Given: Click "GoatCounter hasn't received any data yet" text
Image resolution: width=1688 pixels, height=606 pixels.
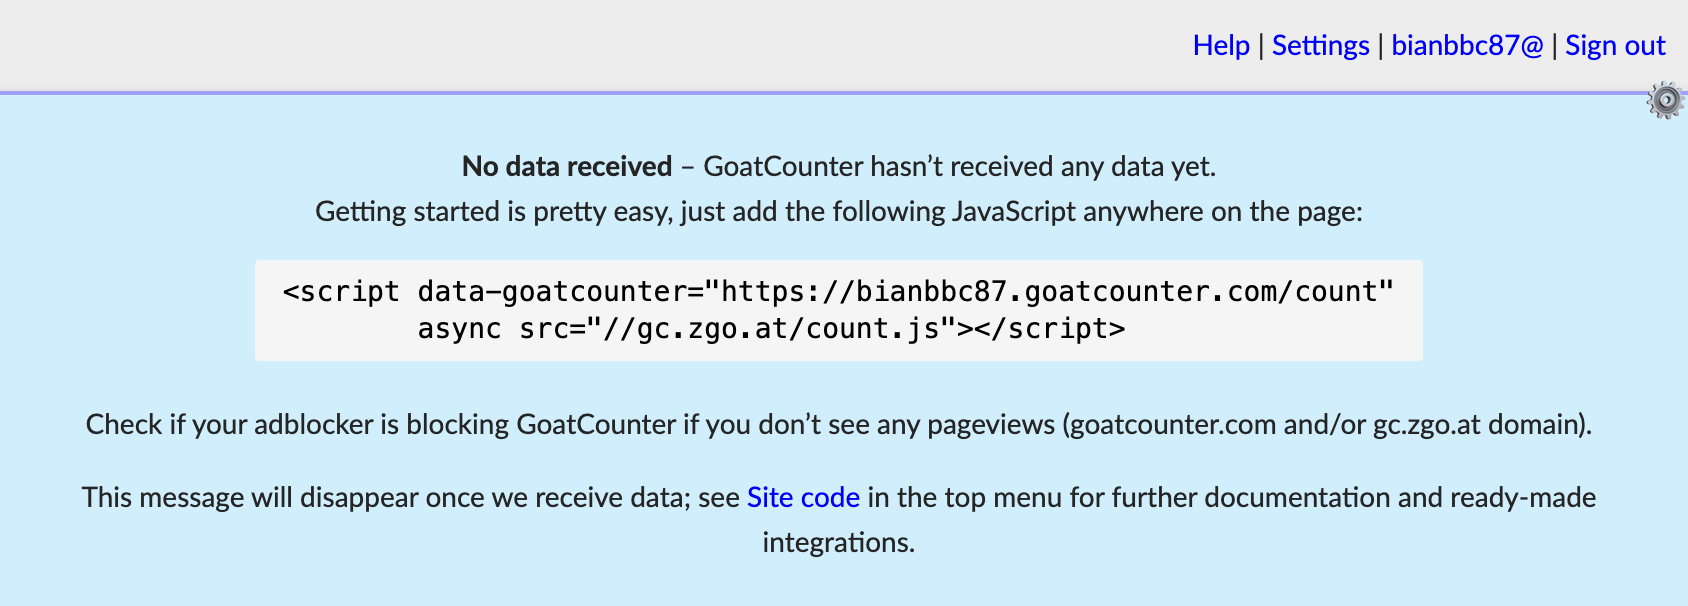Looking at the screenshot, I should (959, 167).
